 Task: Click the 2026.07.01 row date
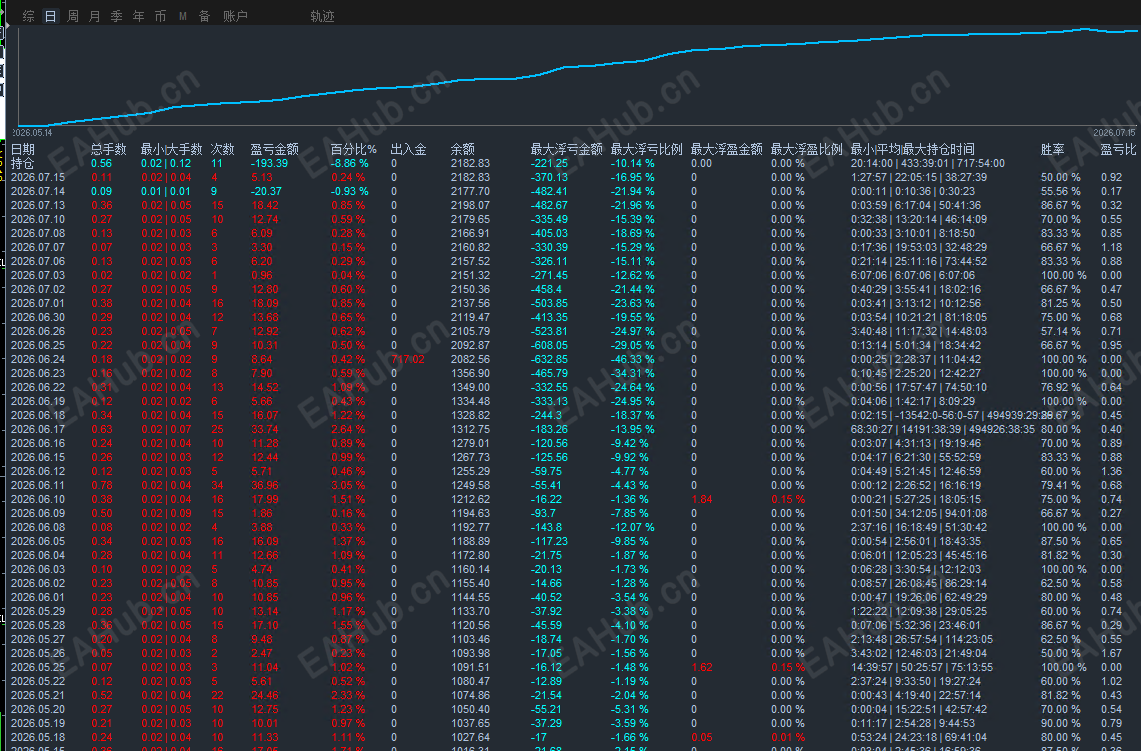coord(38,304)
